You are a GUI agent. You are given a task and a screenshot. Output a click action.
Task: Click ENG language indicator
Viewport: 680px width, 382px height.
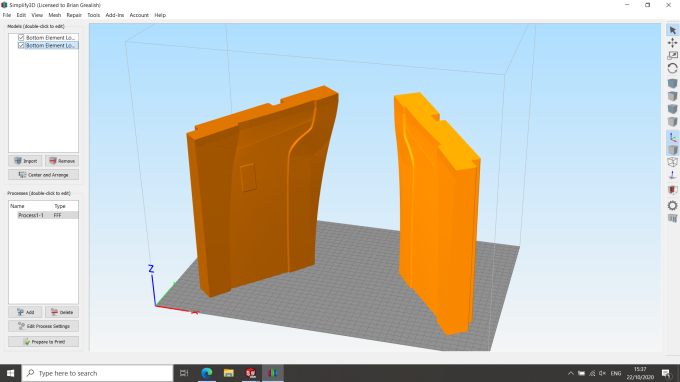[x=616, y=373]
